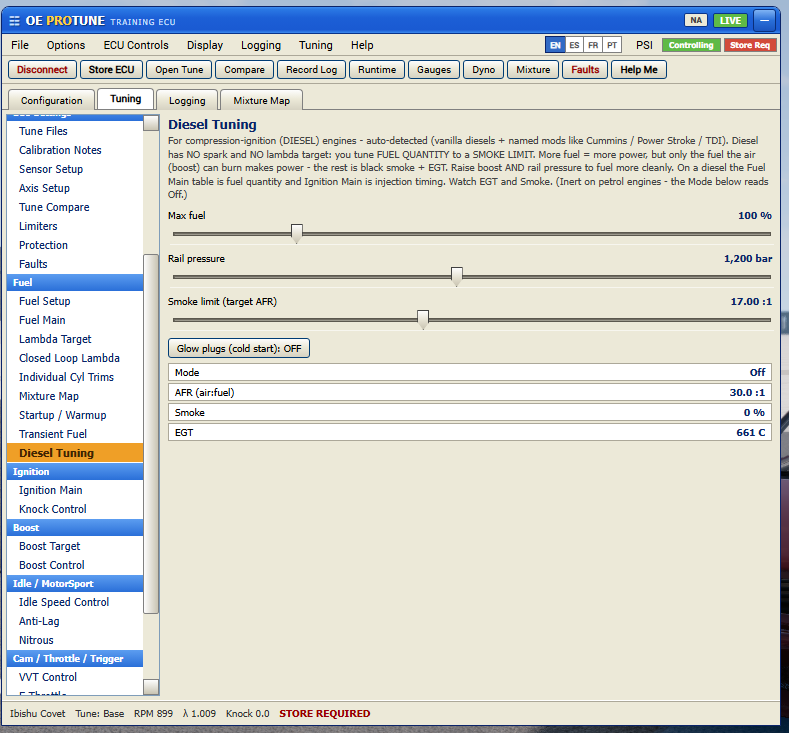Open the Faults toolbar button
The image size is (789, 733).
pos(585,69)
